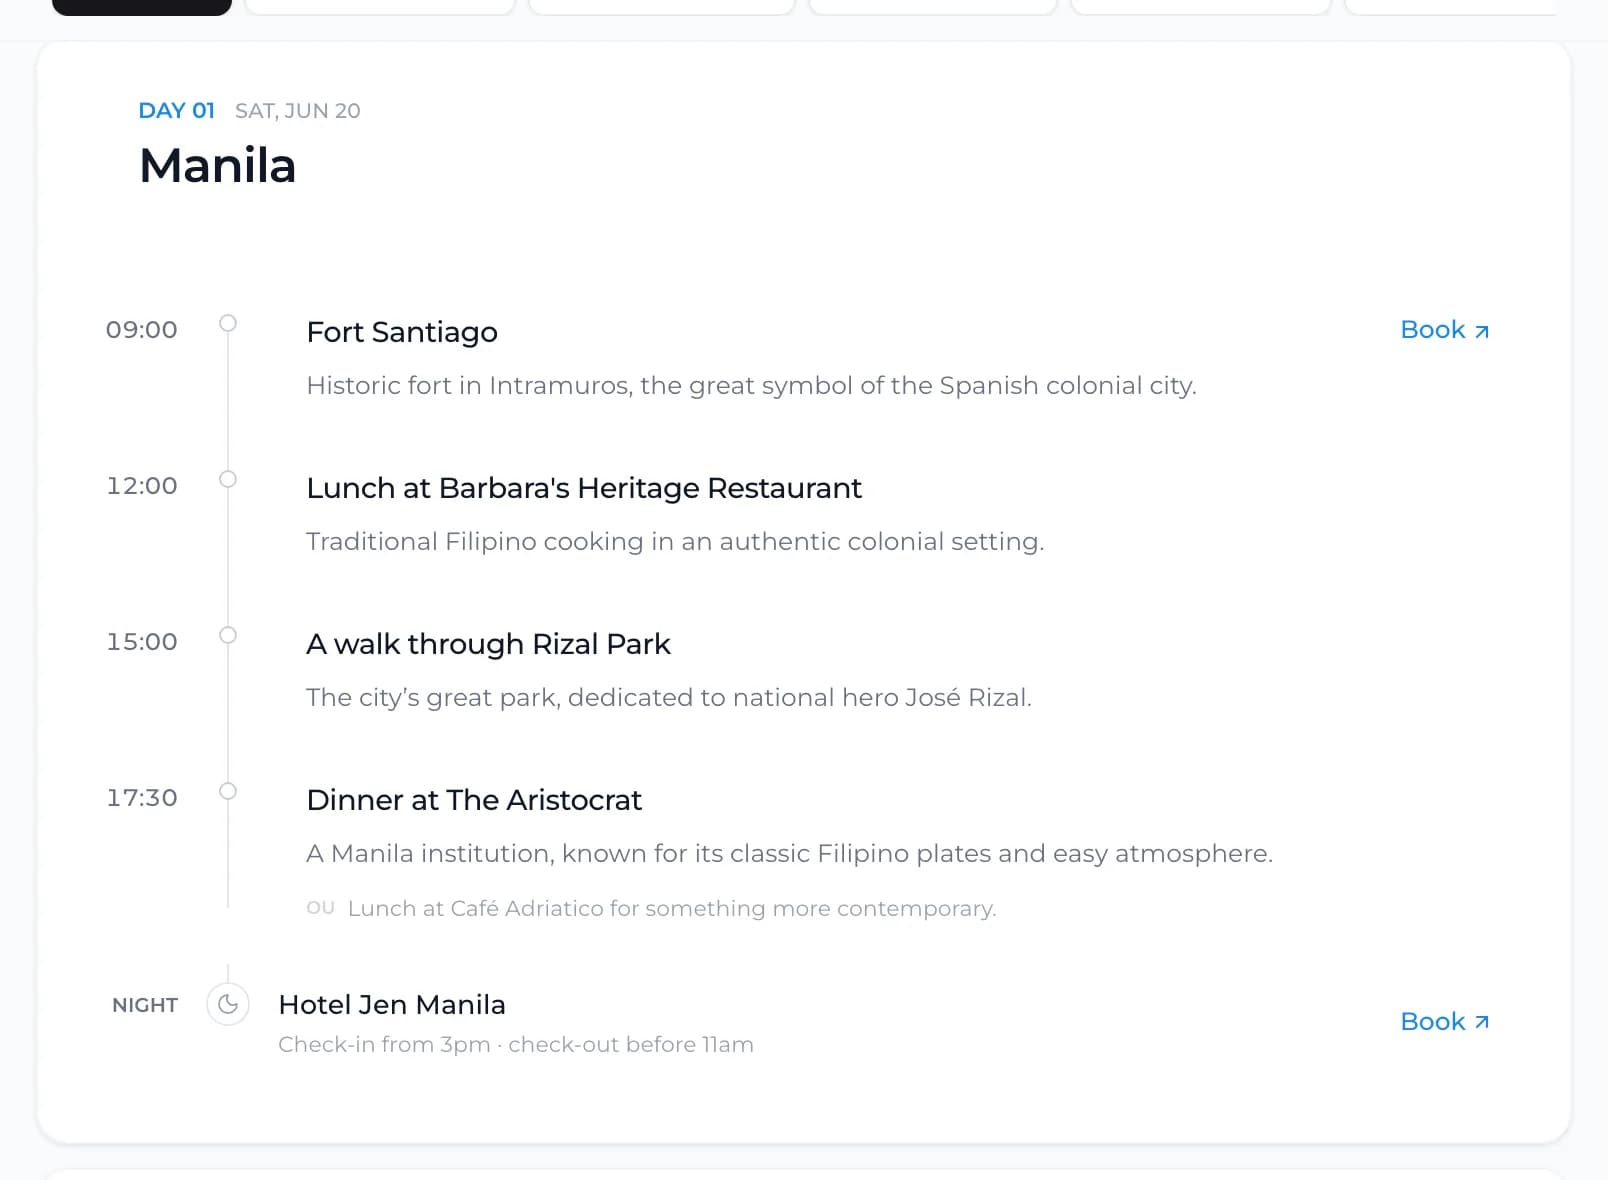Open the Book link for Fort Santiago
Image resolution: width=1608 pixels, height=1180 pixels.
[x=1444, y=330]
